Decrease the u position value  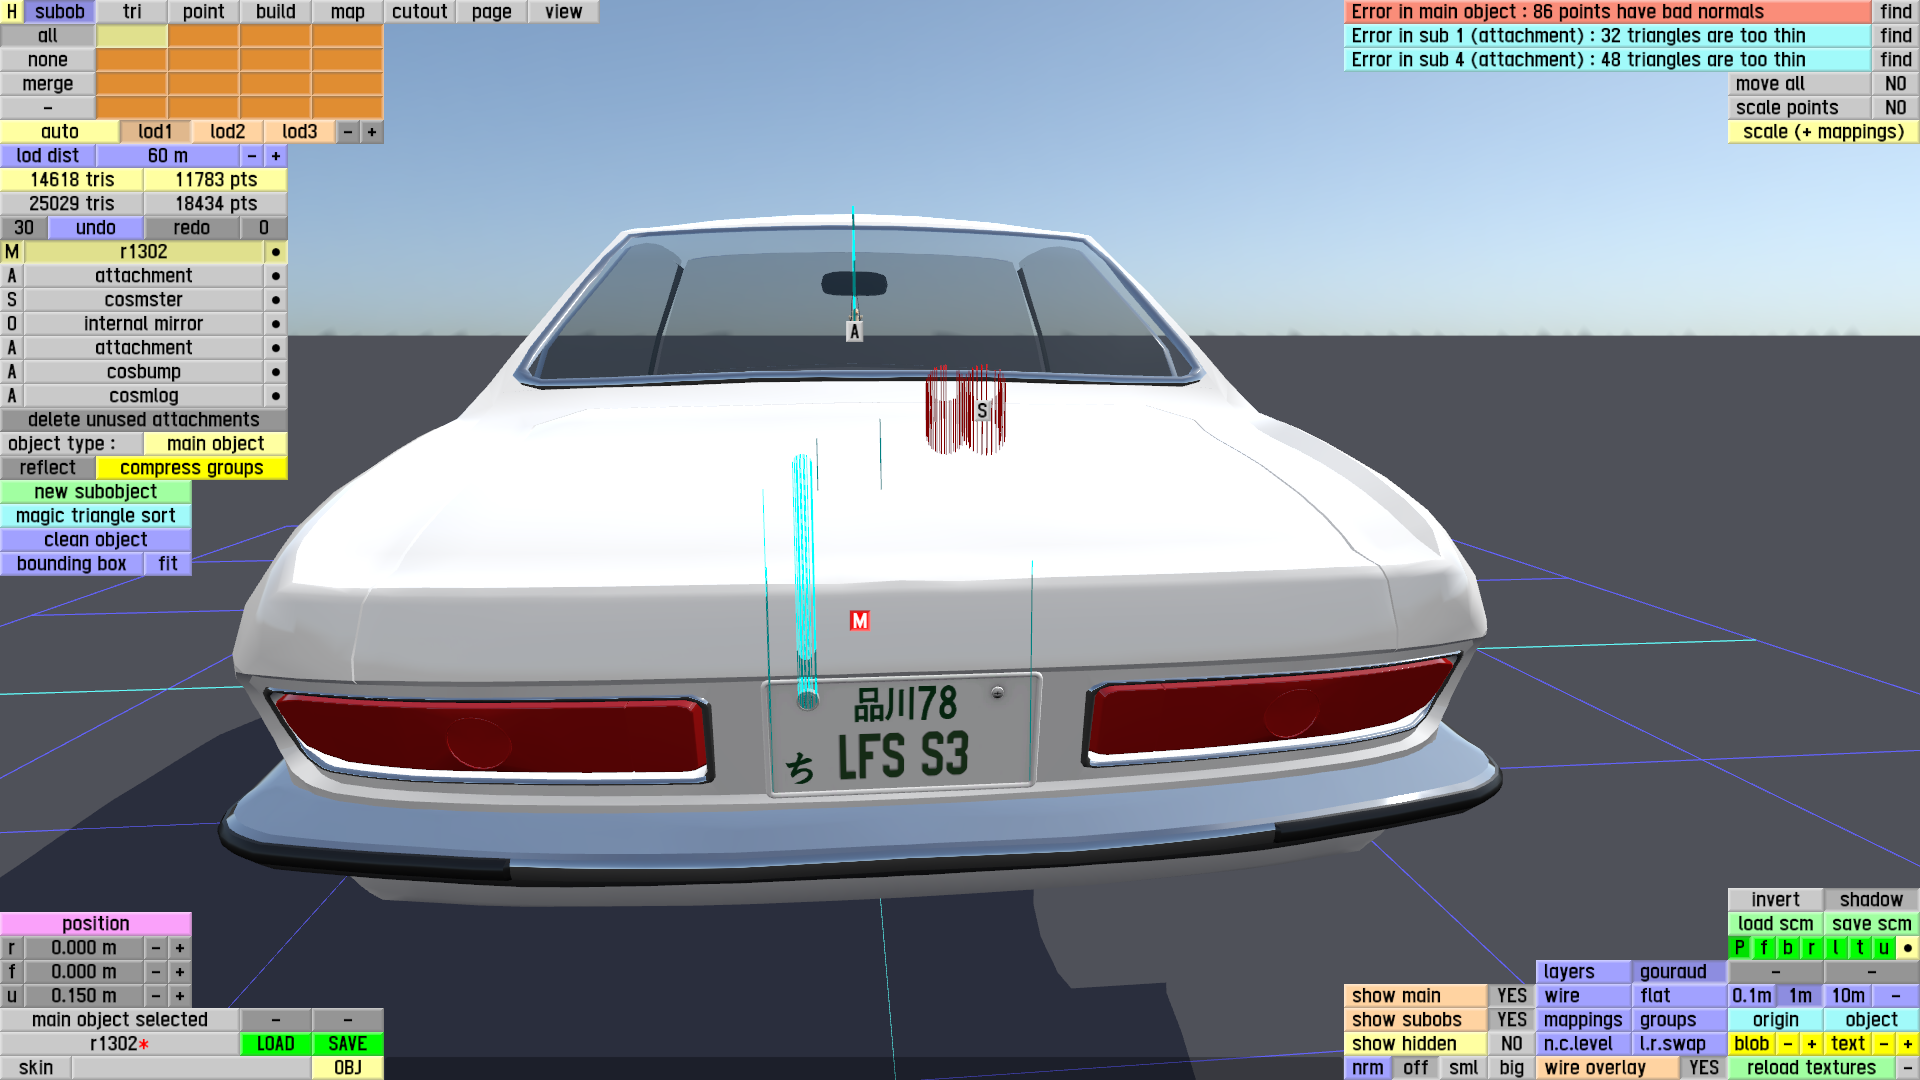coord(156,996)
